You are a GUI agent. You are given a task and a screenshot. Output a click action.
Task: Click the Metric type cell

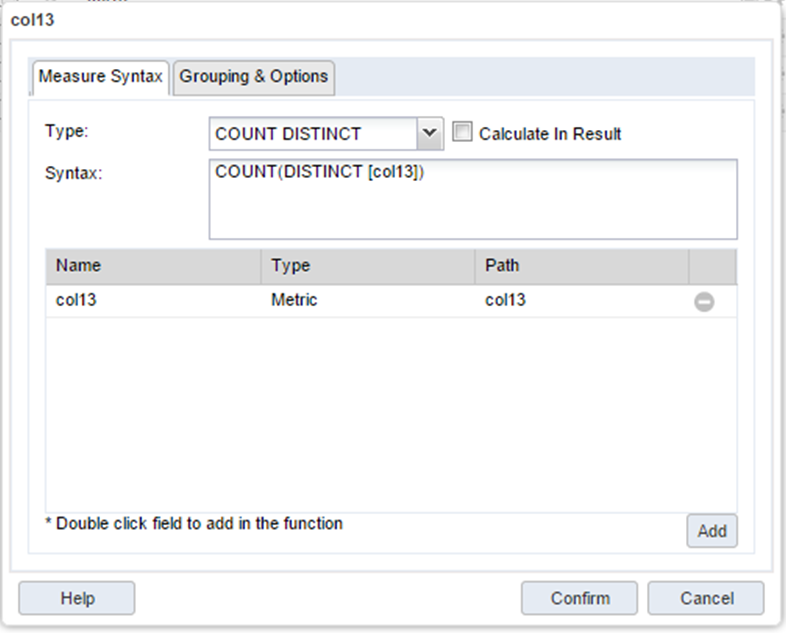pyautogui.click(x=367, y=301)
